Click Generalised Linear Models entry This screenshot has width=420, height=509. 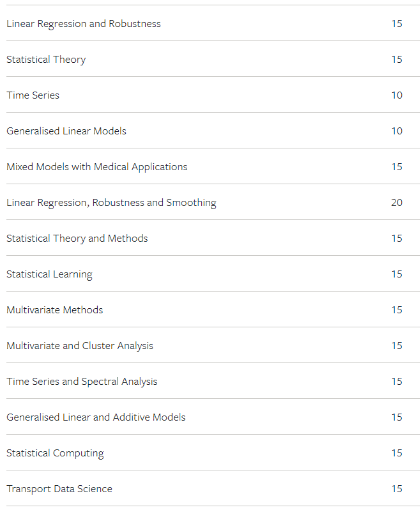(x=66, y=131)
